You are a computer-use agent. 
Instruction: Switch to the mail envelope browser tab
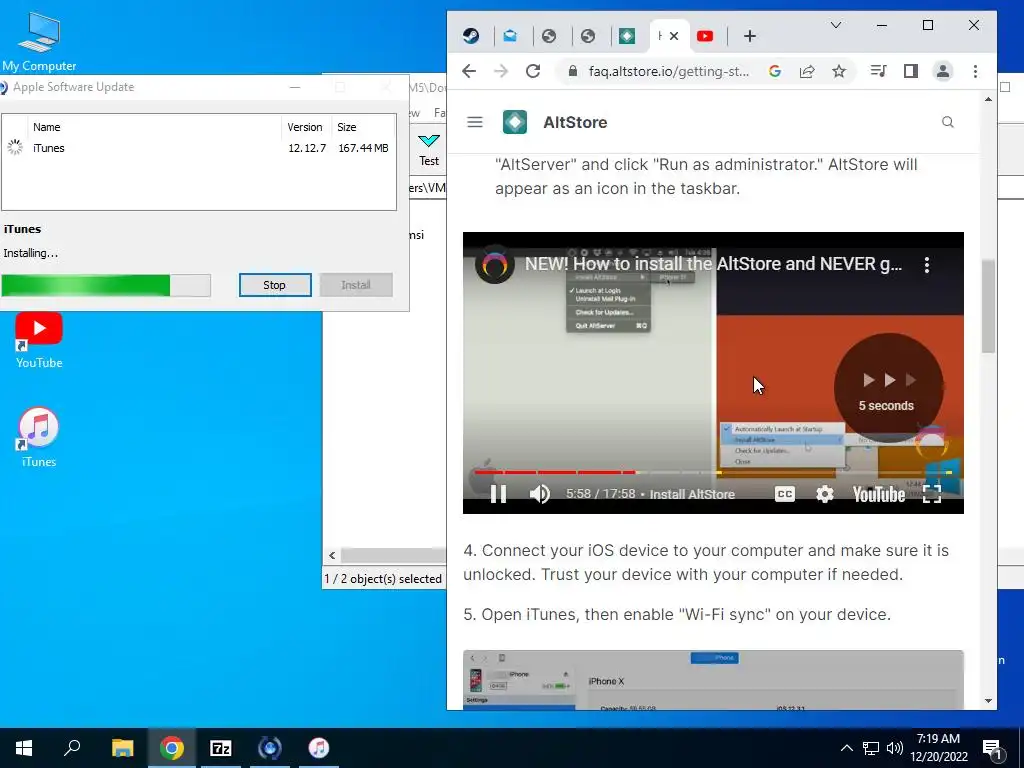[510, 36]
